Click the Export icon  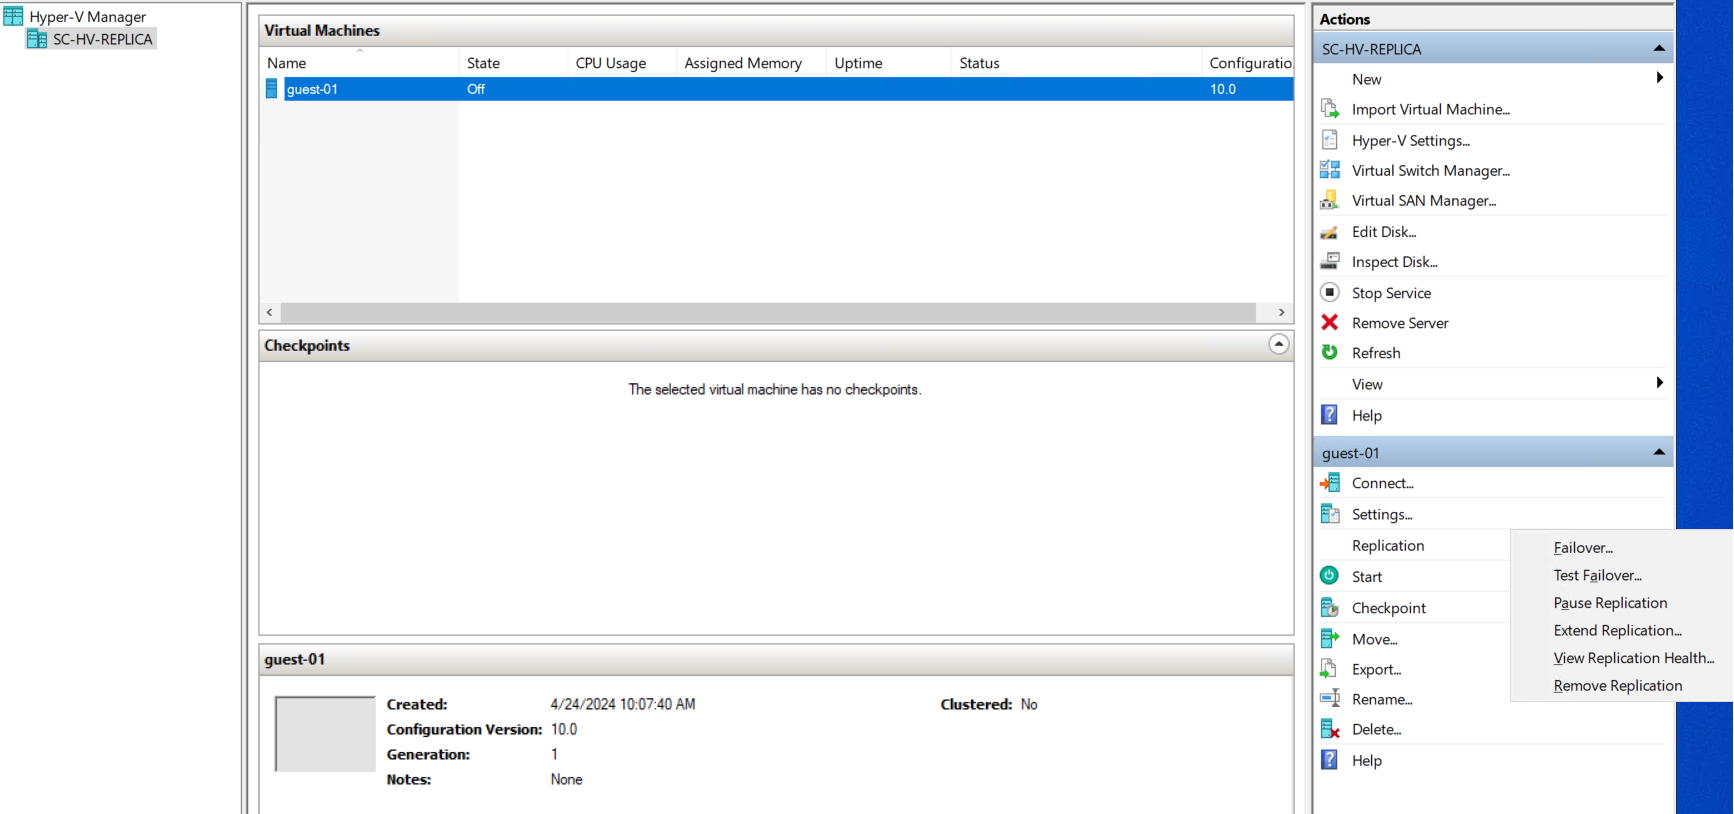1330,668
